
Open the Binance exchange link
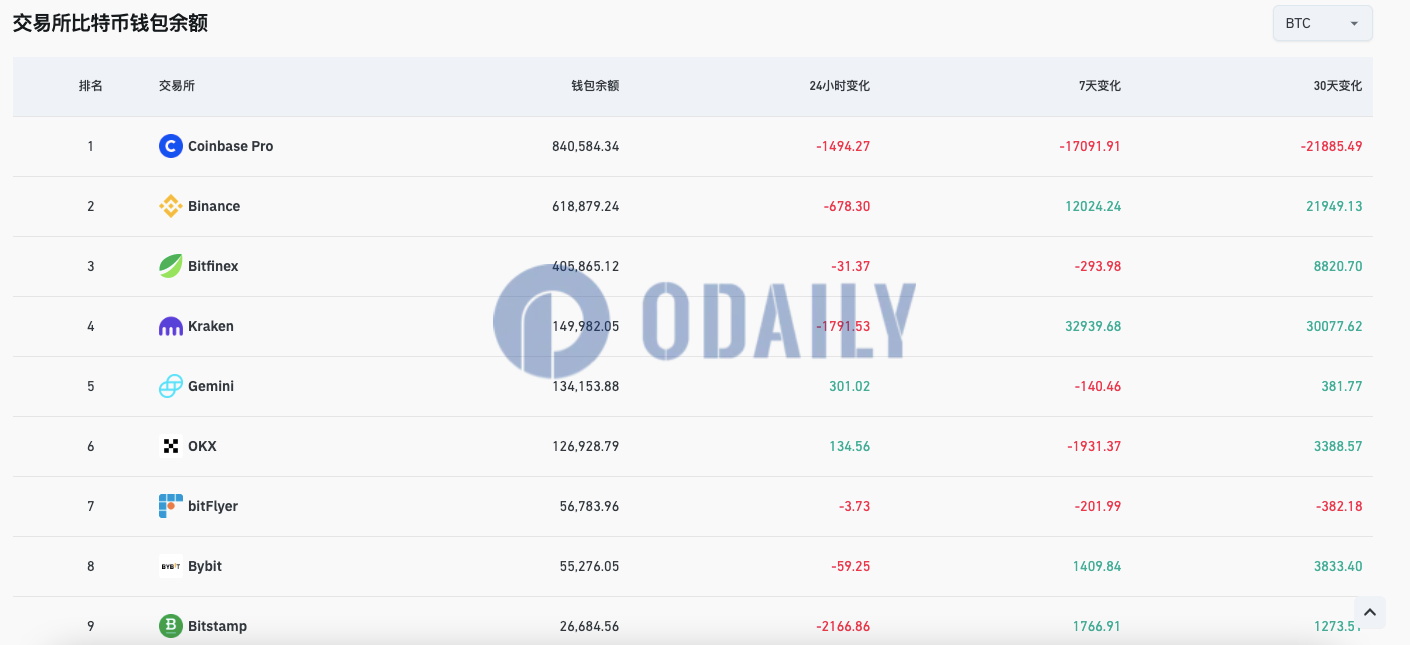click(214, 206)
